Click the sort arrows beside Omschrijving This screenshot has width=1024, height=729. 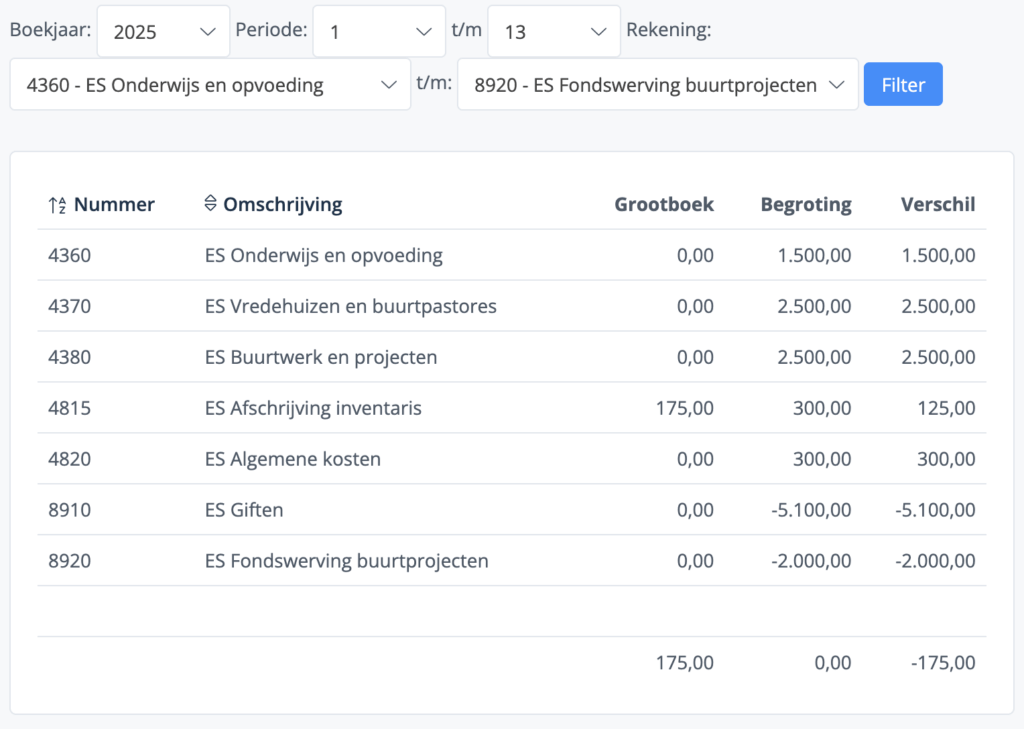pyautogui.click(x=210, y=204)
